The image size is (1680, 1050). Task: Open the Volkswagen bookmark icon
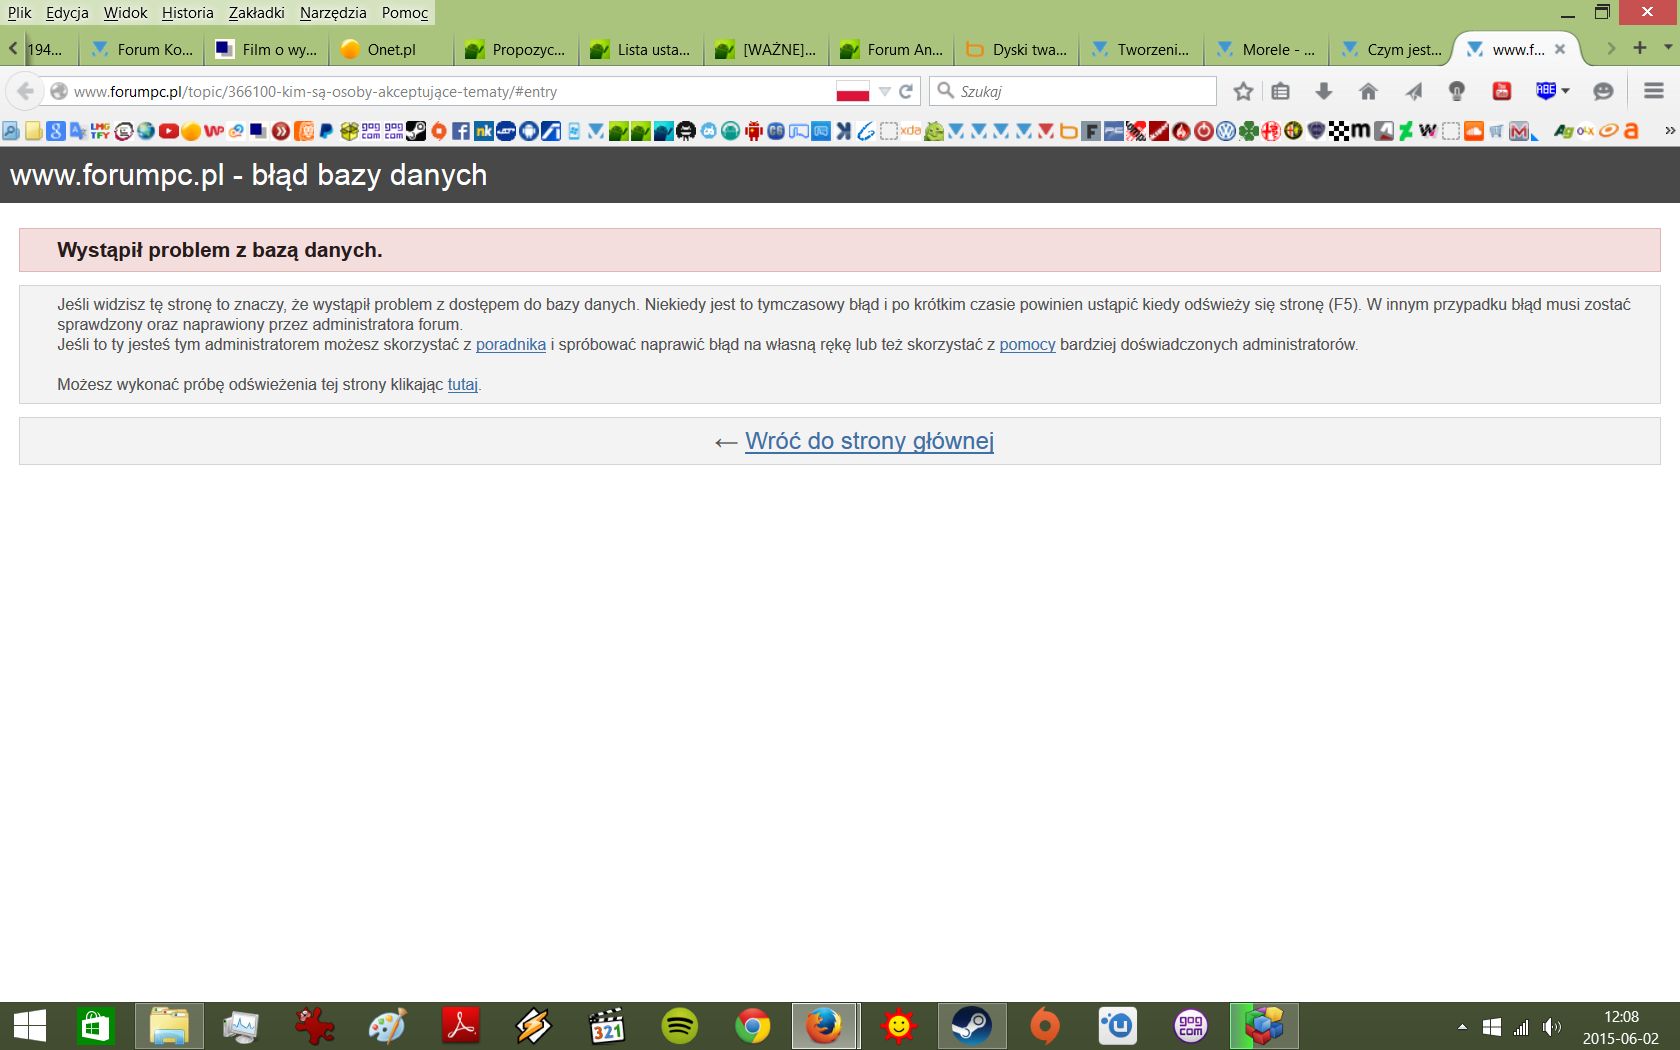[x=1226, y=131]
